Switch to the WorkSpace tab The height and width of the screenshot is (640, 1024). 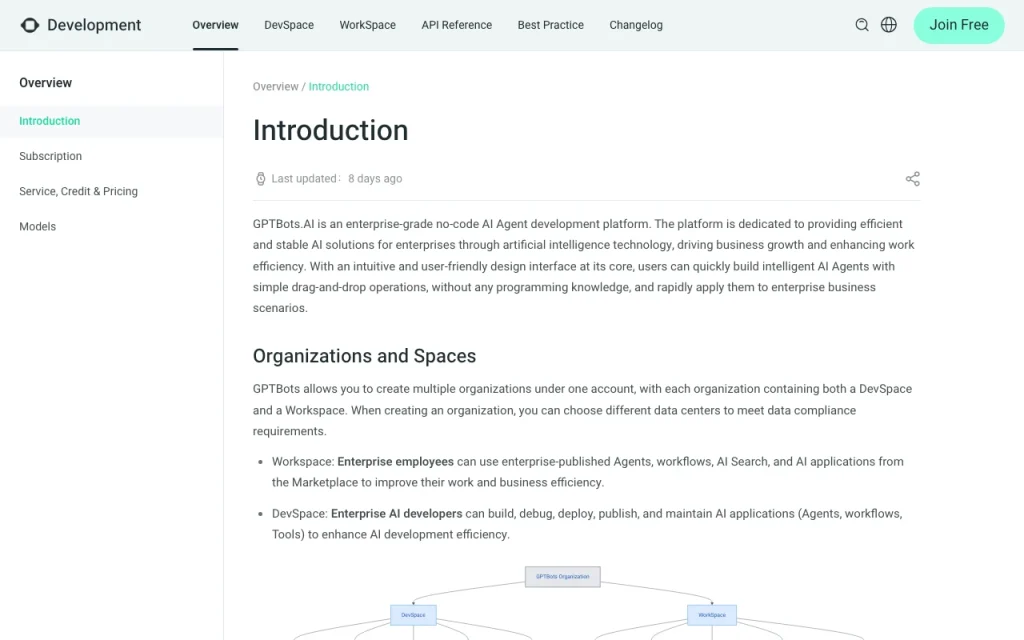click(x=368, y=25)
